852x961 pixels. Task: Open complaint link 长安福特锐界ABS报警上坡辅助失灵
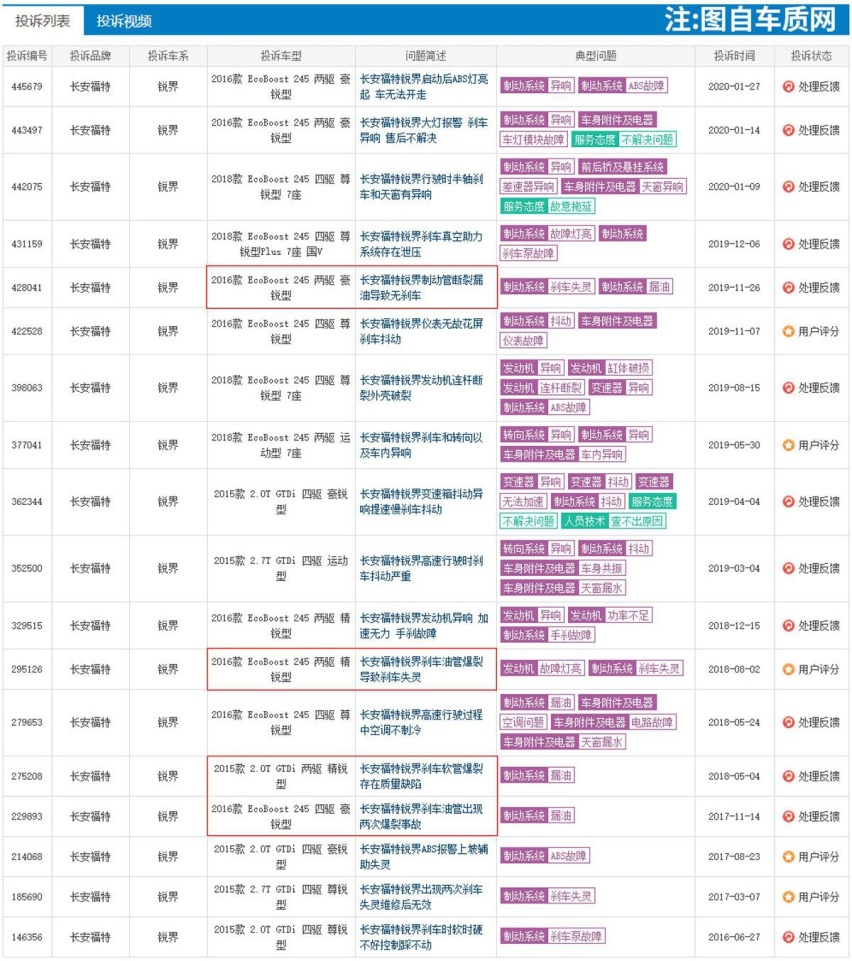424,856
